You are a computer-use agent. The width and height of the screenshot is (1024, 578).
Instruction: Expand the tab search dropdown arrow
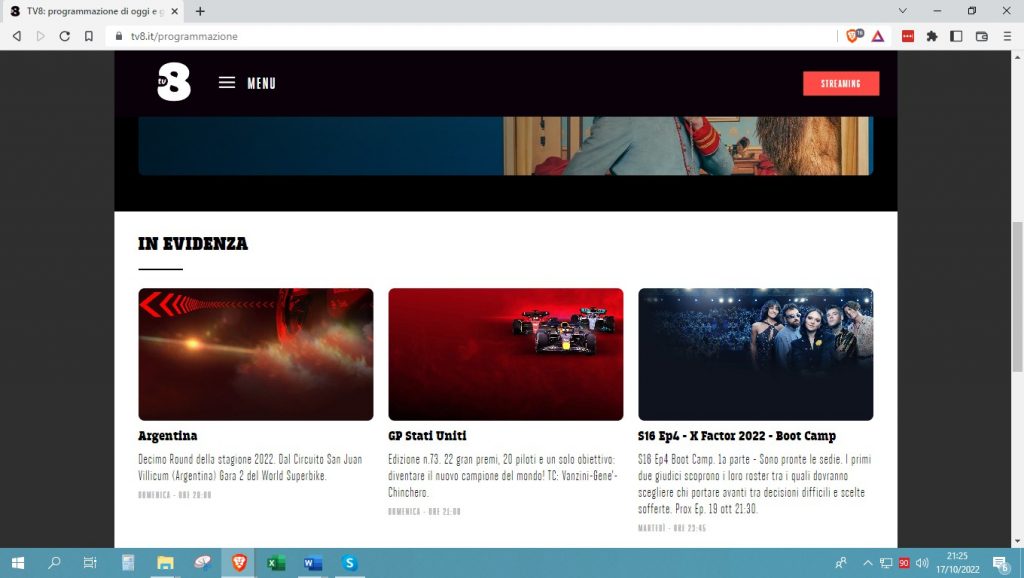pyautogui.click(x=903, y=11)
